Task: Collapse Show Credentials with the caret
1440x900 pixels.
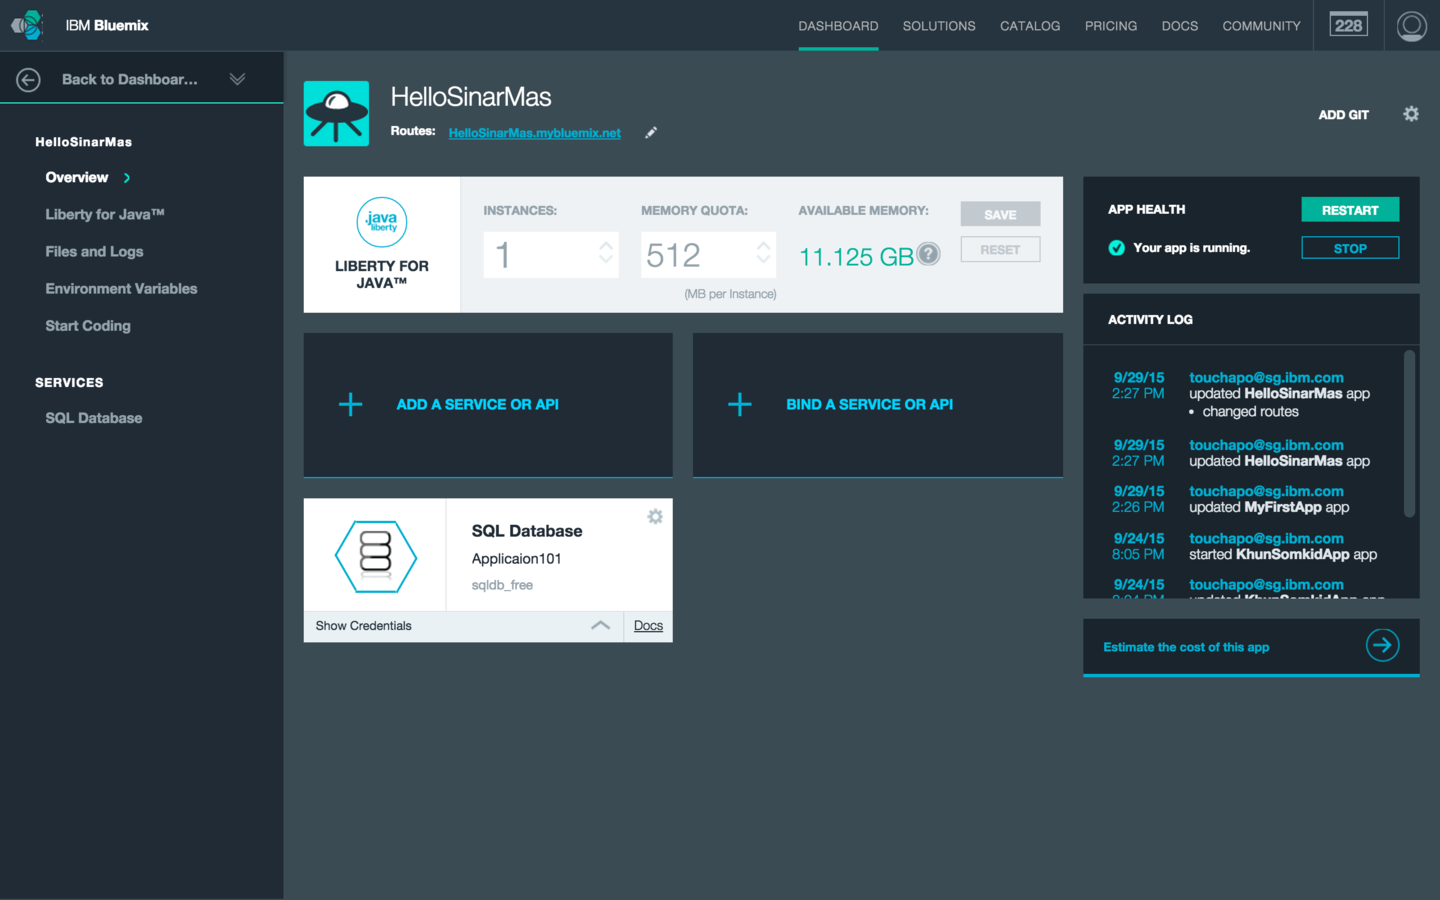Action: pyautogui.click(x=600, y=625)
